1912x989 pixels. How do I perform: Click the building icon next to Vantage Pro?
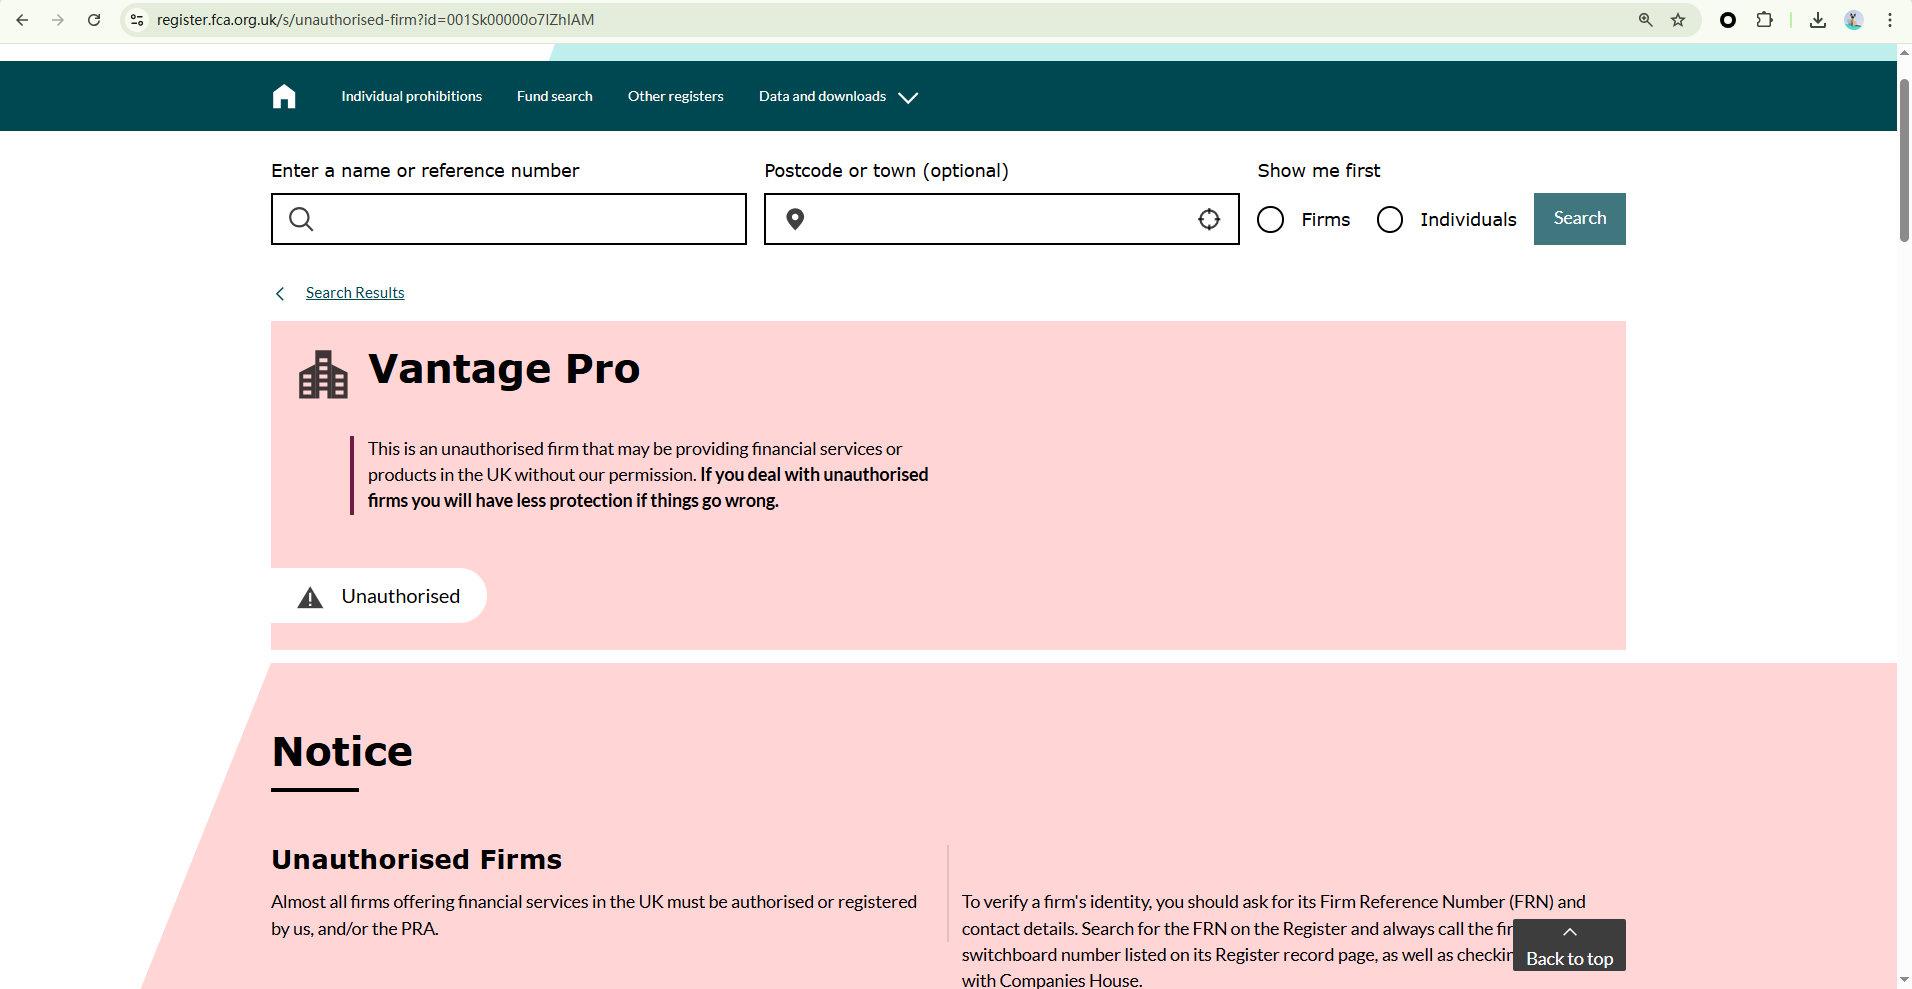(x=323, y=374)
